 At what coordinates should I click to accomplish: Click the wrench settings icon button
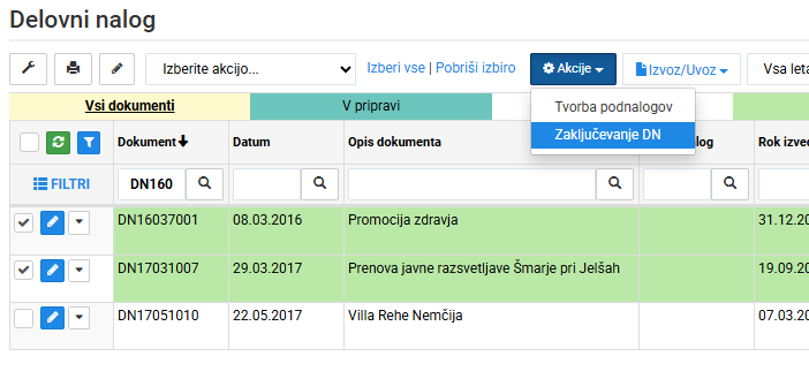click(x=28, y=69)
